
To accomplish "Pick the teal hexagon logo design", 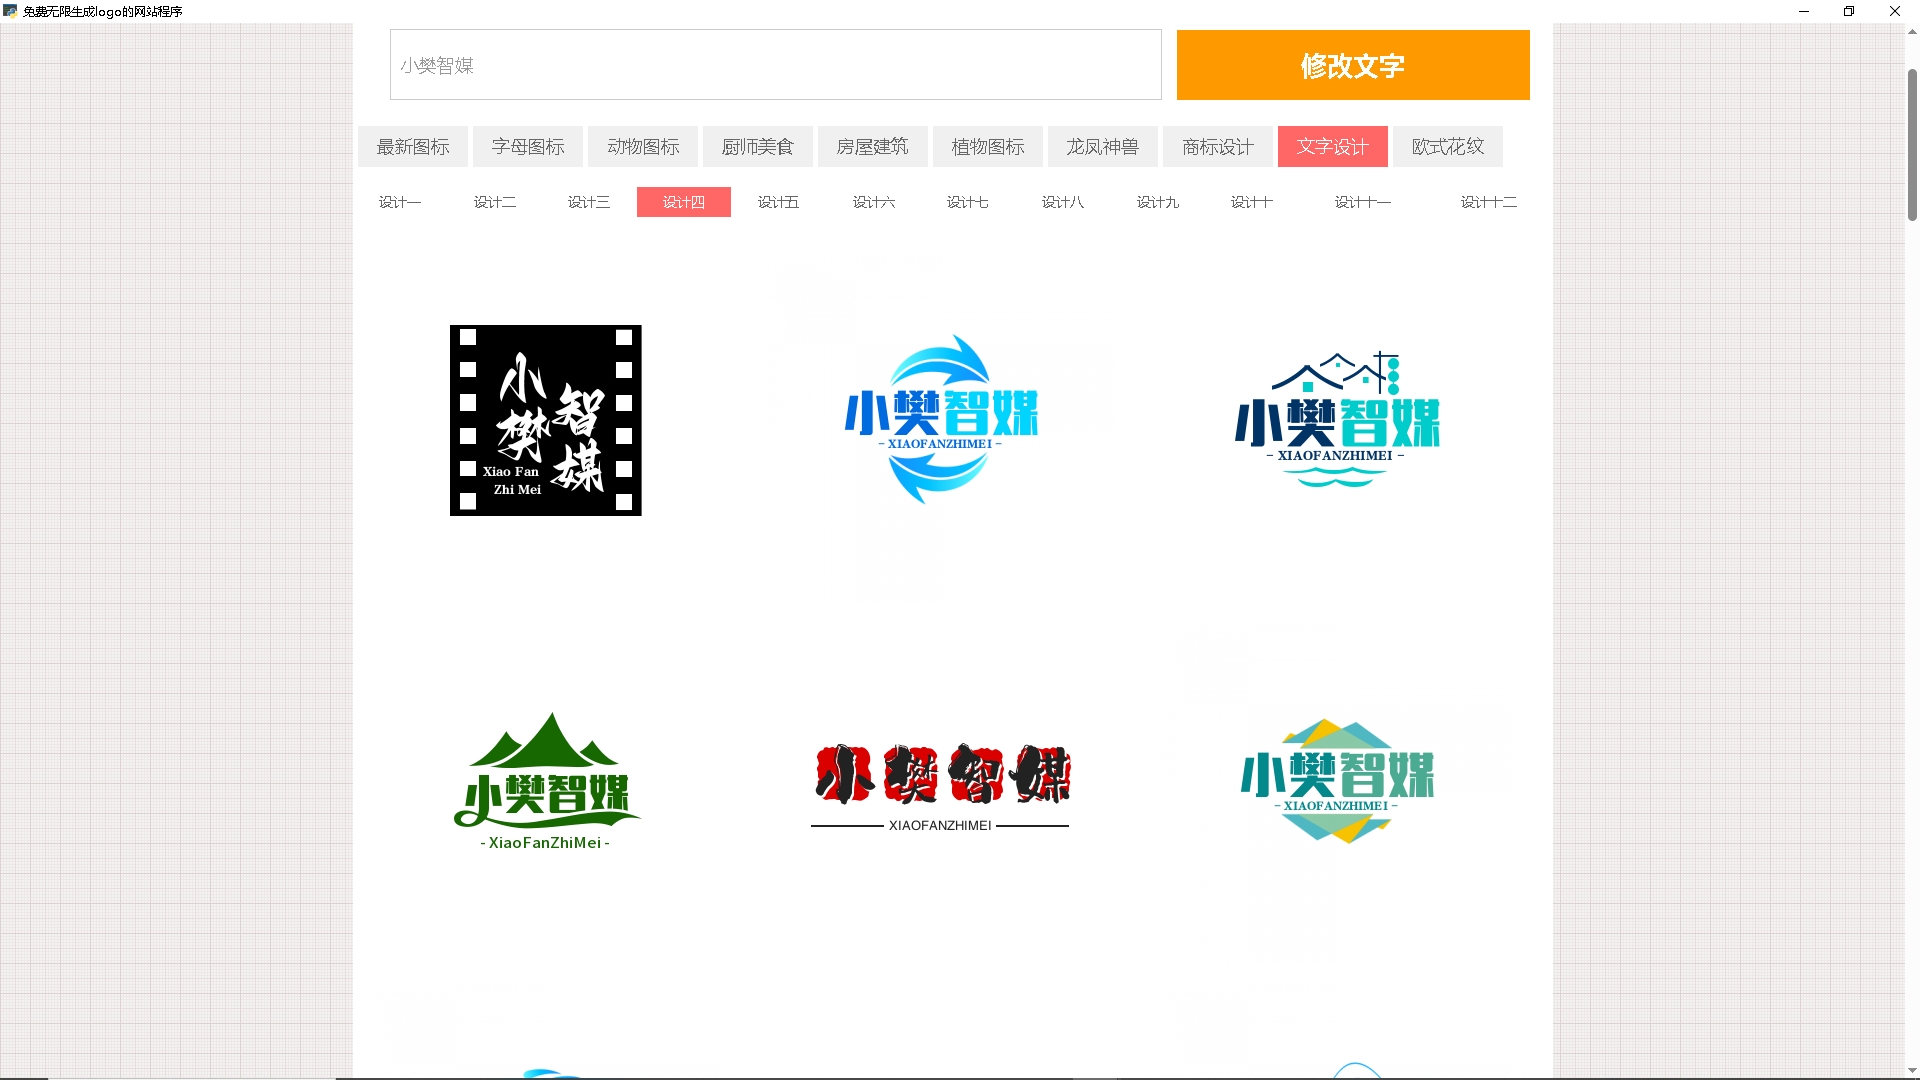I will pos(1336,781).
